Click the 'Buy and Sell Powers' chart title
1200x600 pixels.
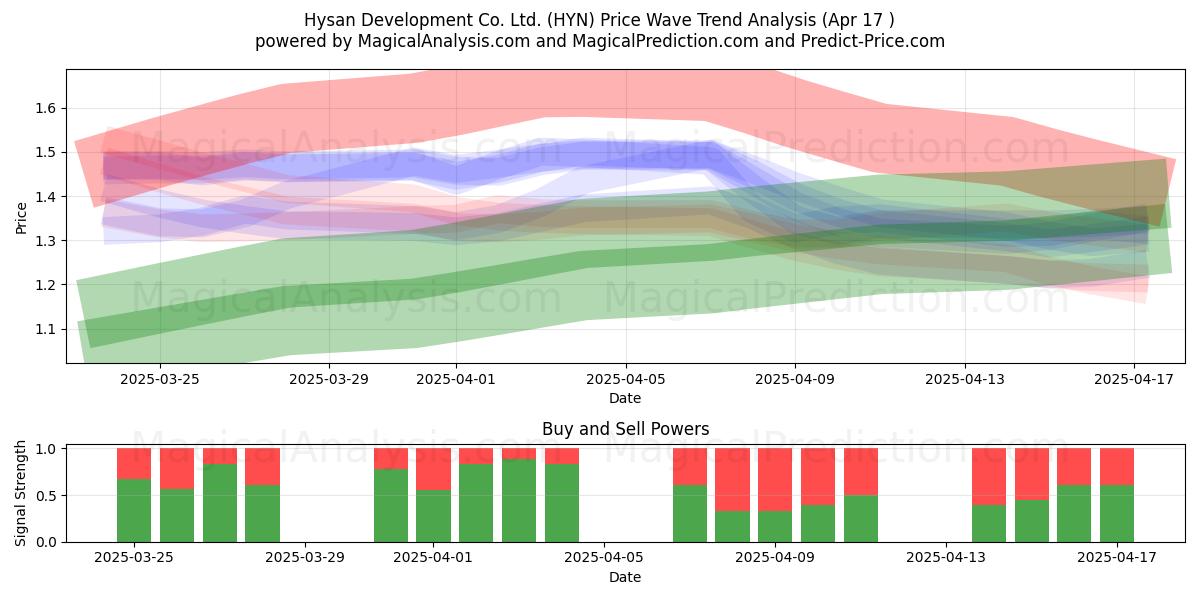pyautogui.click(x=626, y=429)
